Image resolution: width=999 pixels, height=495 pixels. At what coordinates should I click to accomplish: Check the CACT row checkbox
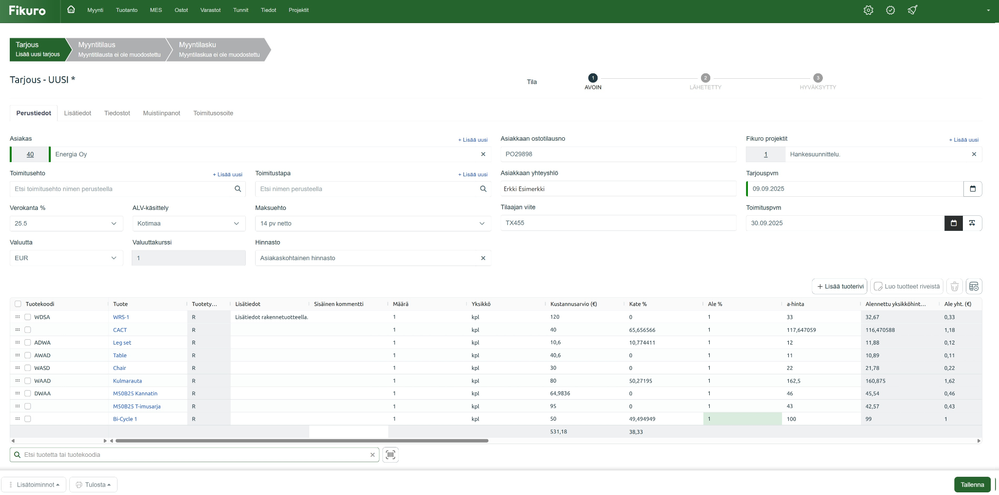click(x=27, y=329)
